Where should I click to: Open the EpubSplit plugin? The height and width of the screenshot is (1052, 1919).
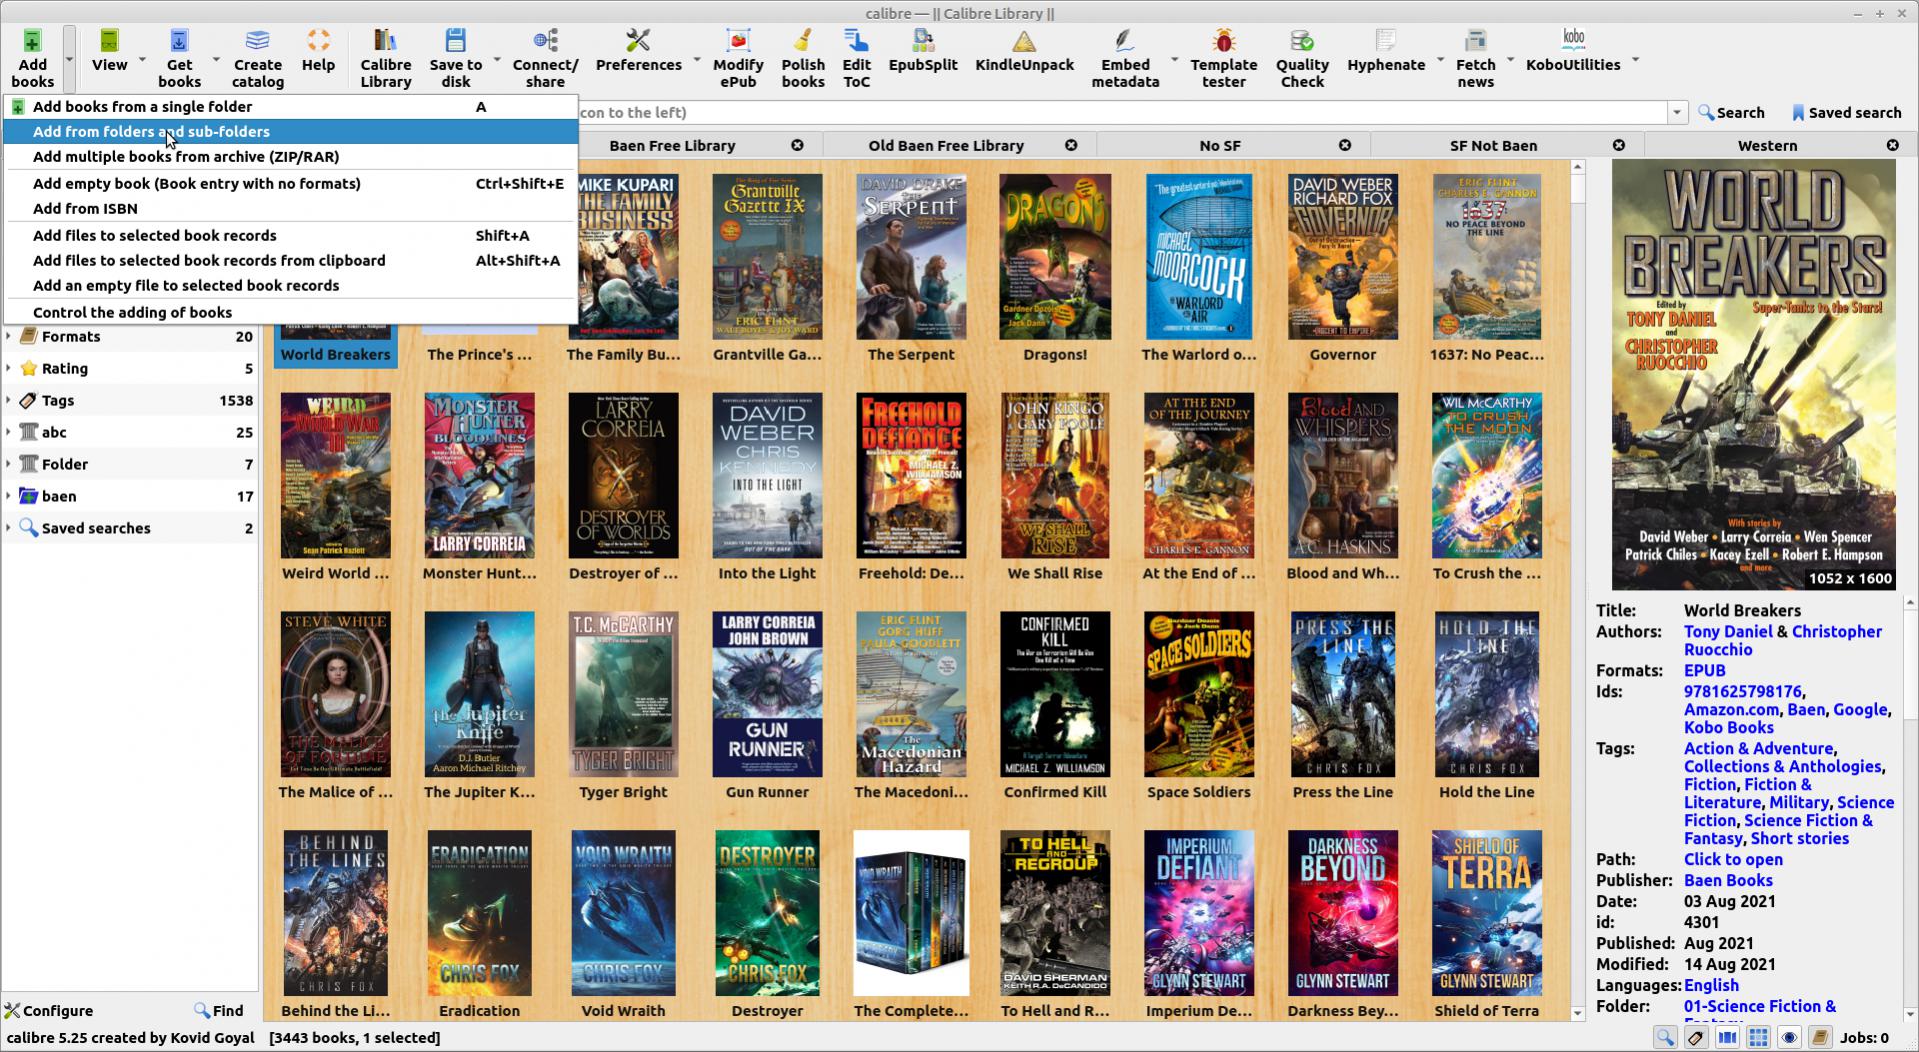[x=922, y=52]
